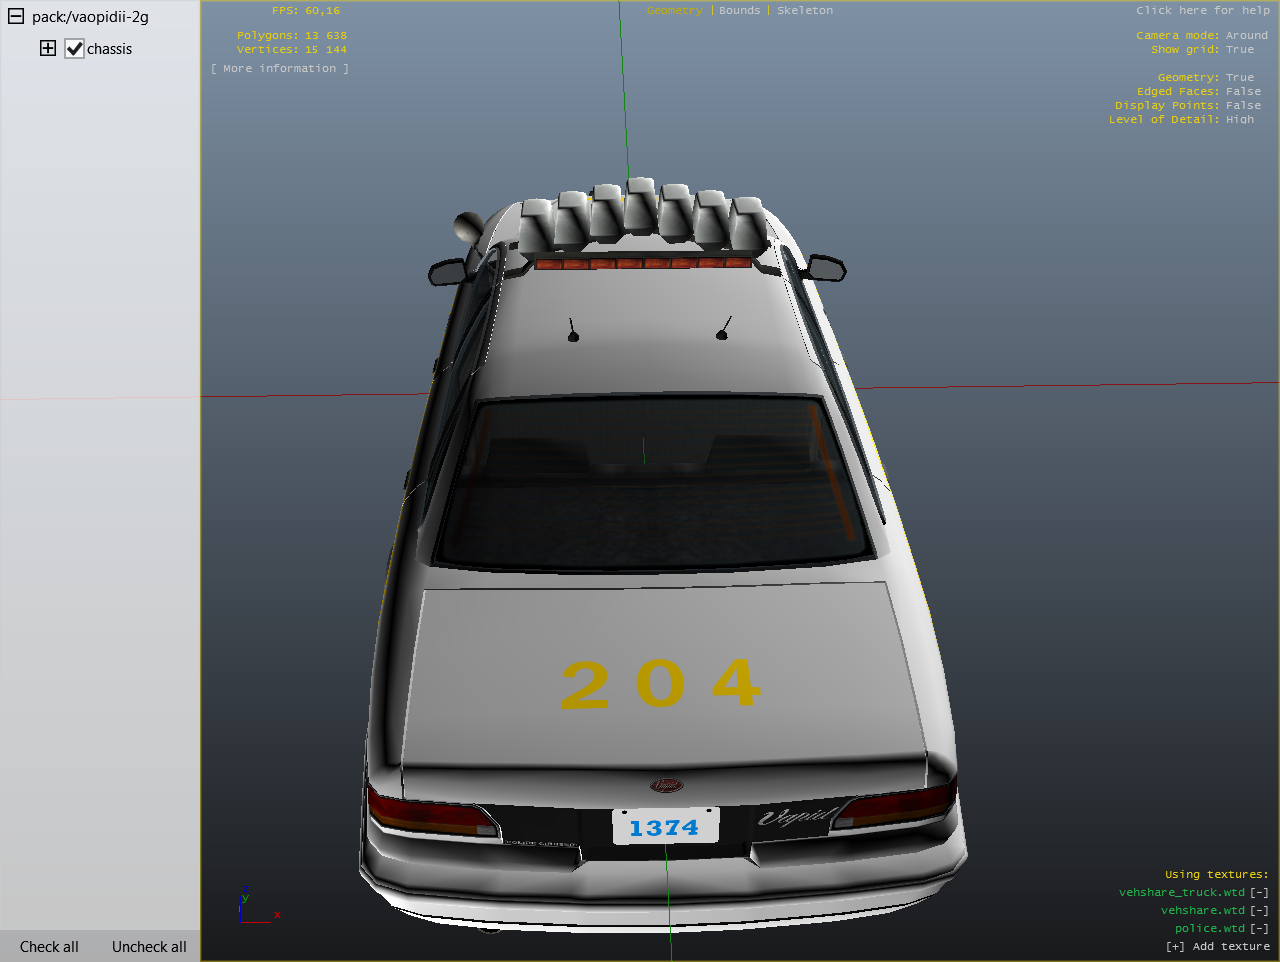Toggle the Show grid setting
This screenshot has width=1280, height=962.
pyautogui.click(x=1239, y=49)
